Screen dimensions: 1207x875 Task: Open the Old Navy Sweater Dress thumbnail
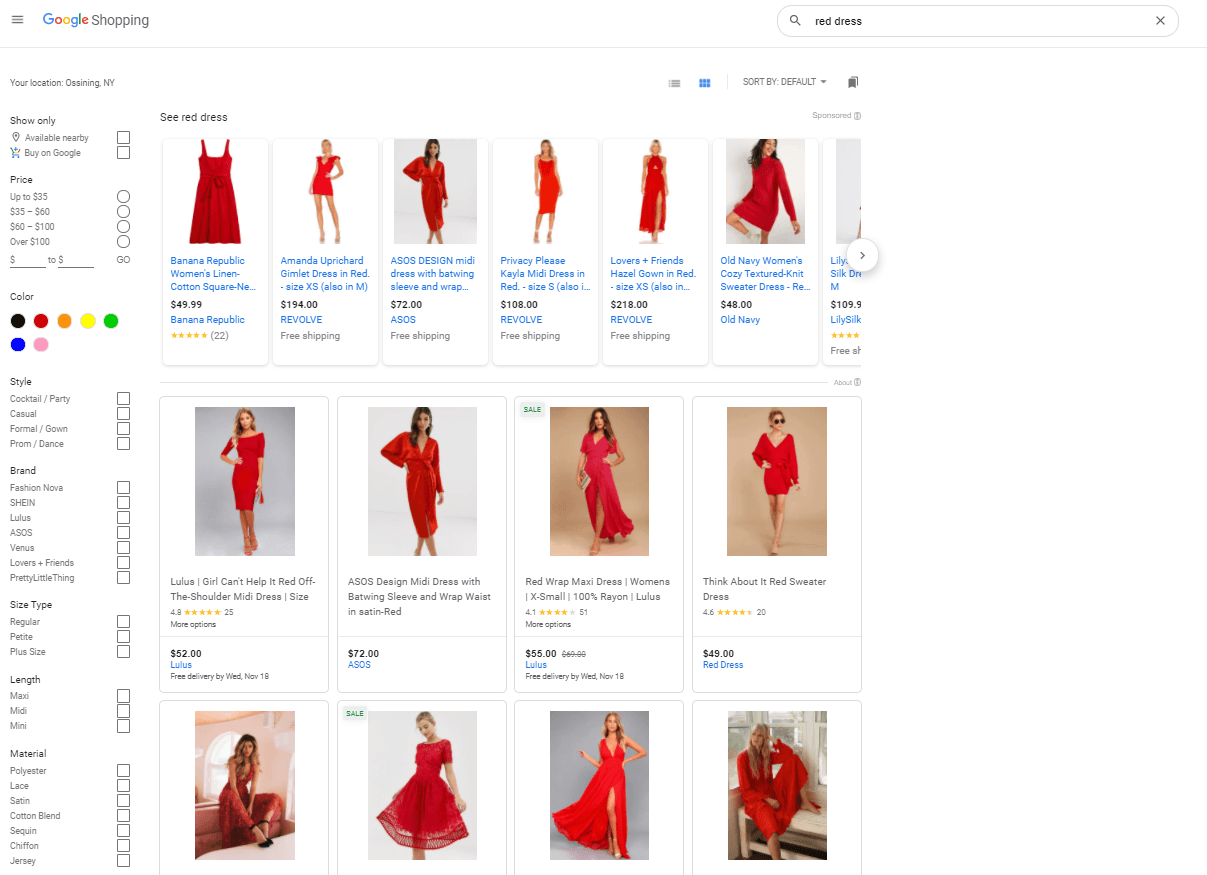[x=765, y=190]
